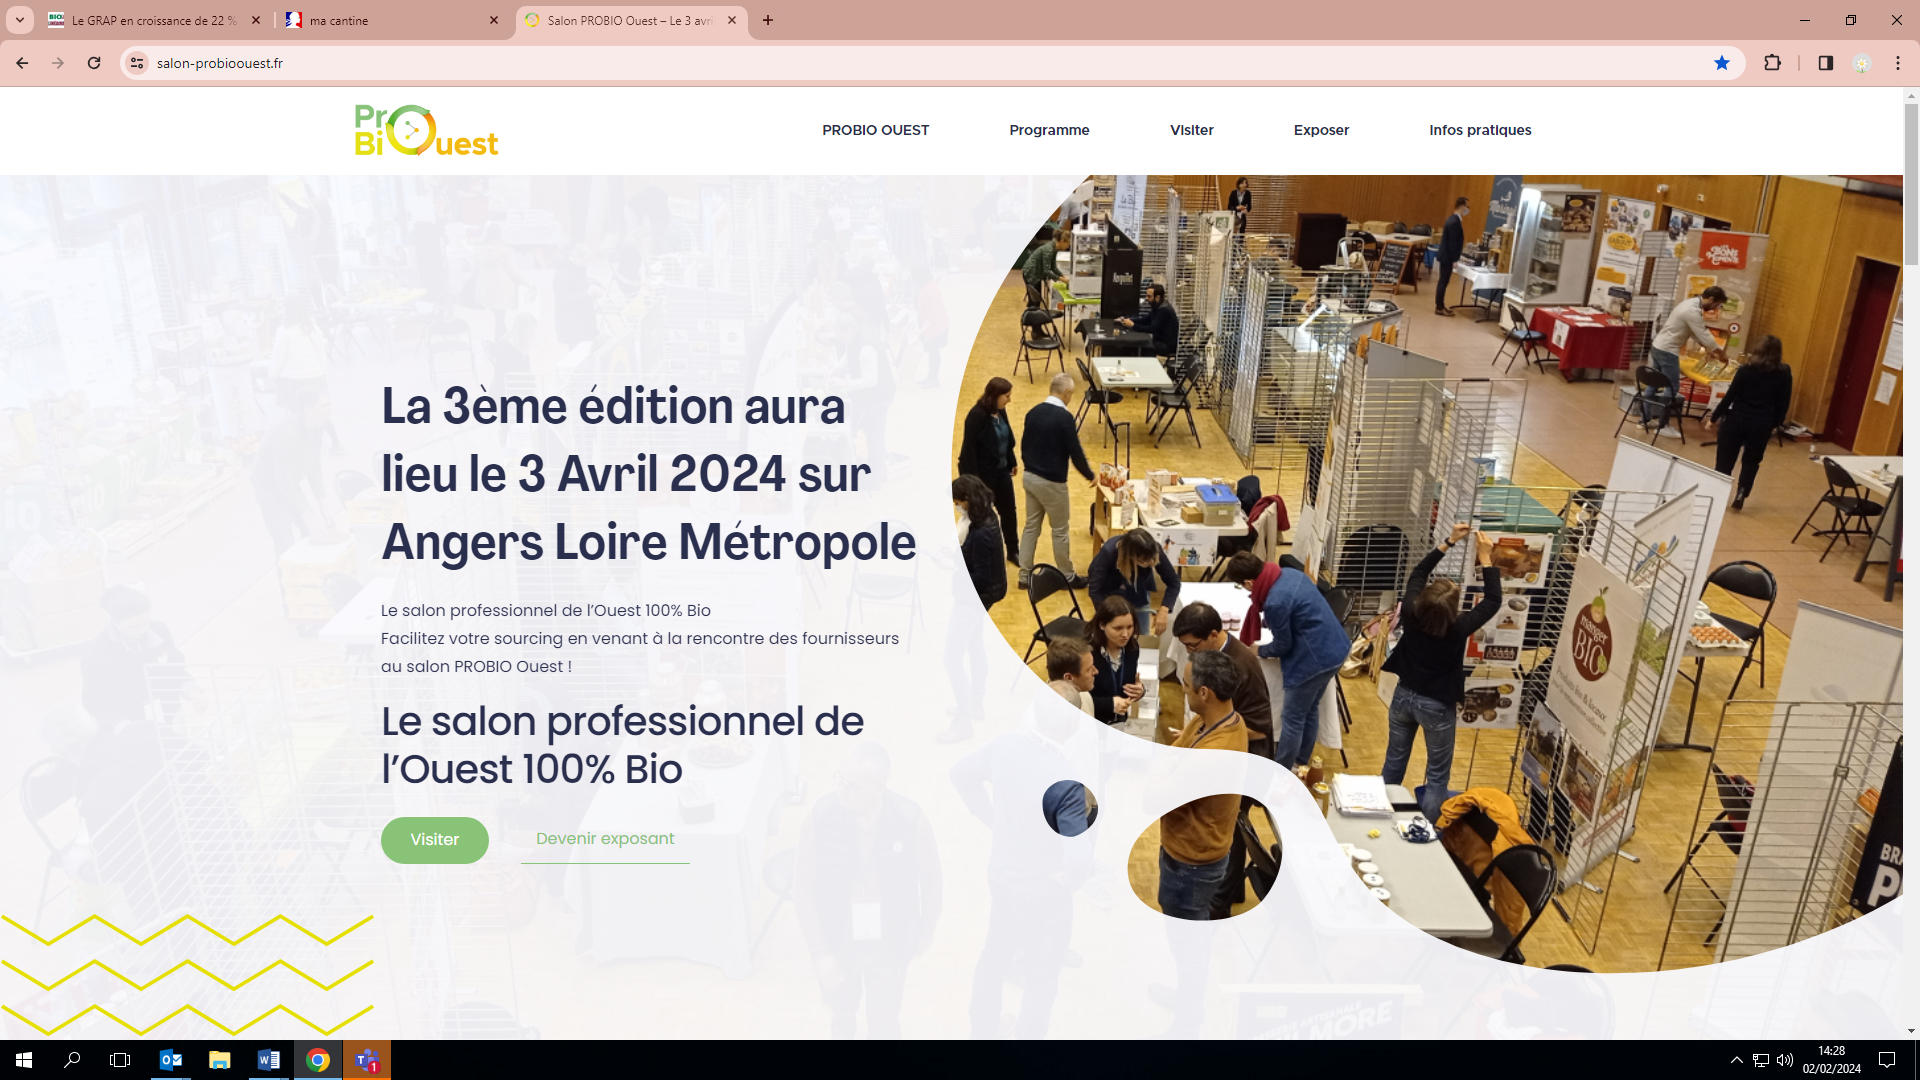Open Chrome three-dot menu

tap(1897, 63)
